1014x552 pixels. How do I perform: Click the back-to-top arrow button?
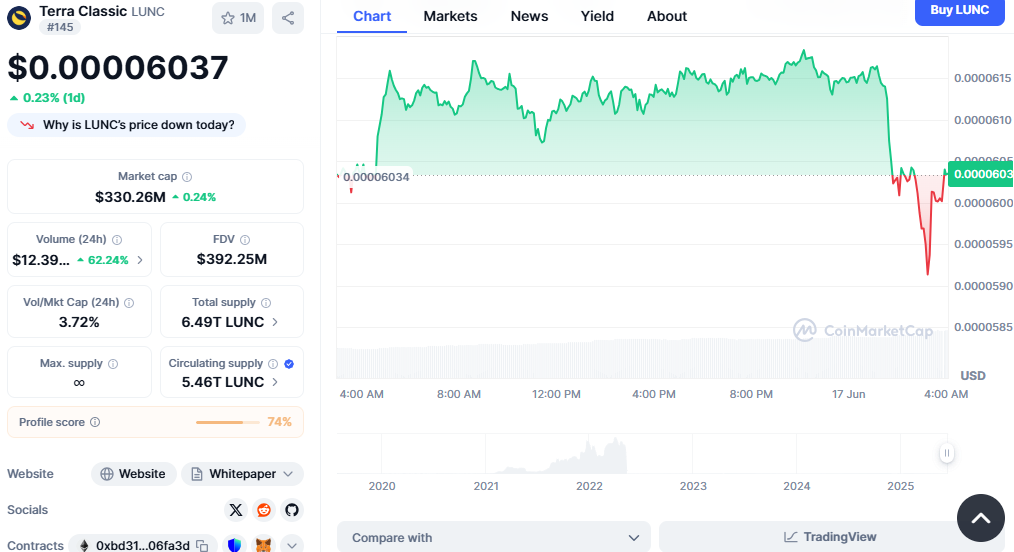click(x=981, y=518)
